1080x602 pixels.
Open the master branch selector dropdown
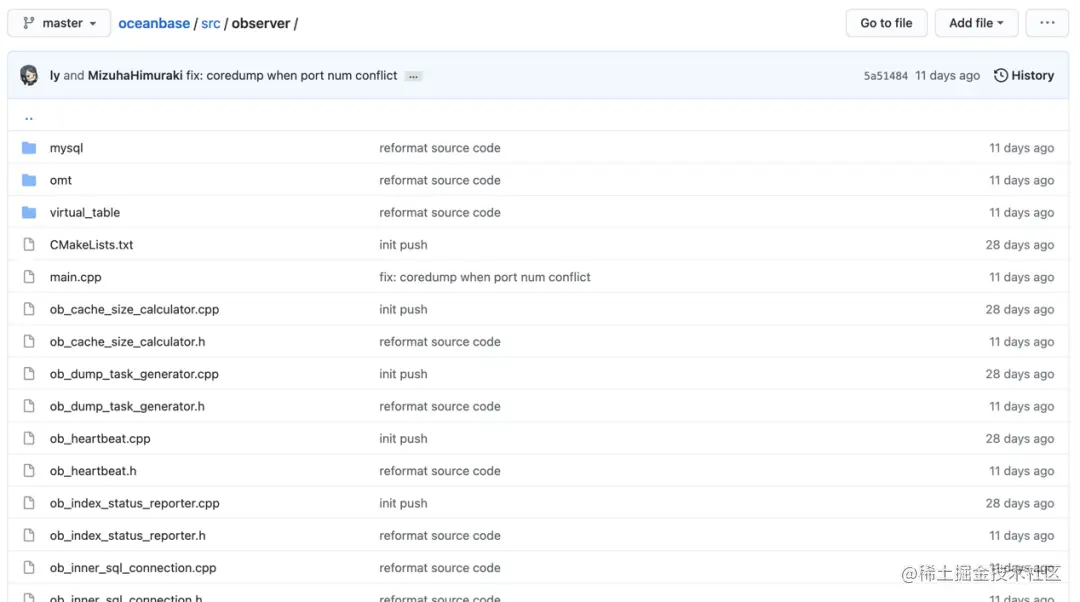pyautogui.click(x=59, y=23)
